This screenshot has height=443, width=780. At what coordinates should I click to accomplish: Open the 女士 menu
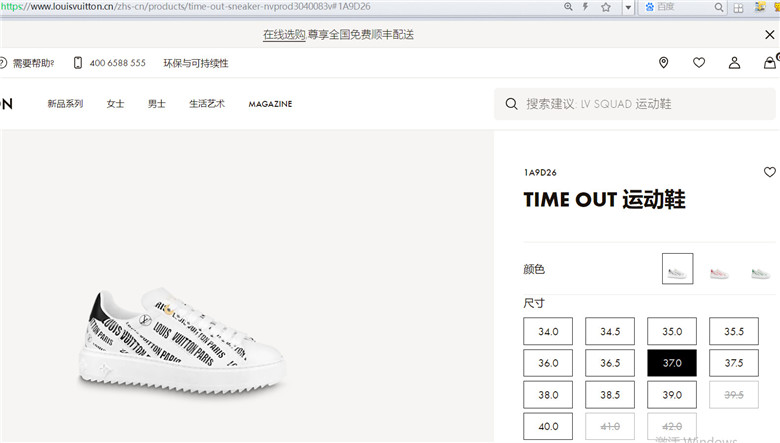115,104
